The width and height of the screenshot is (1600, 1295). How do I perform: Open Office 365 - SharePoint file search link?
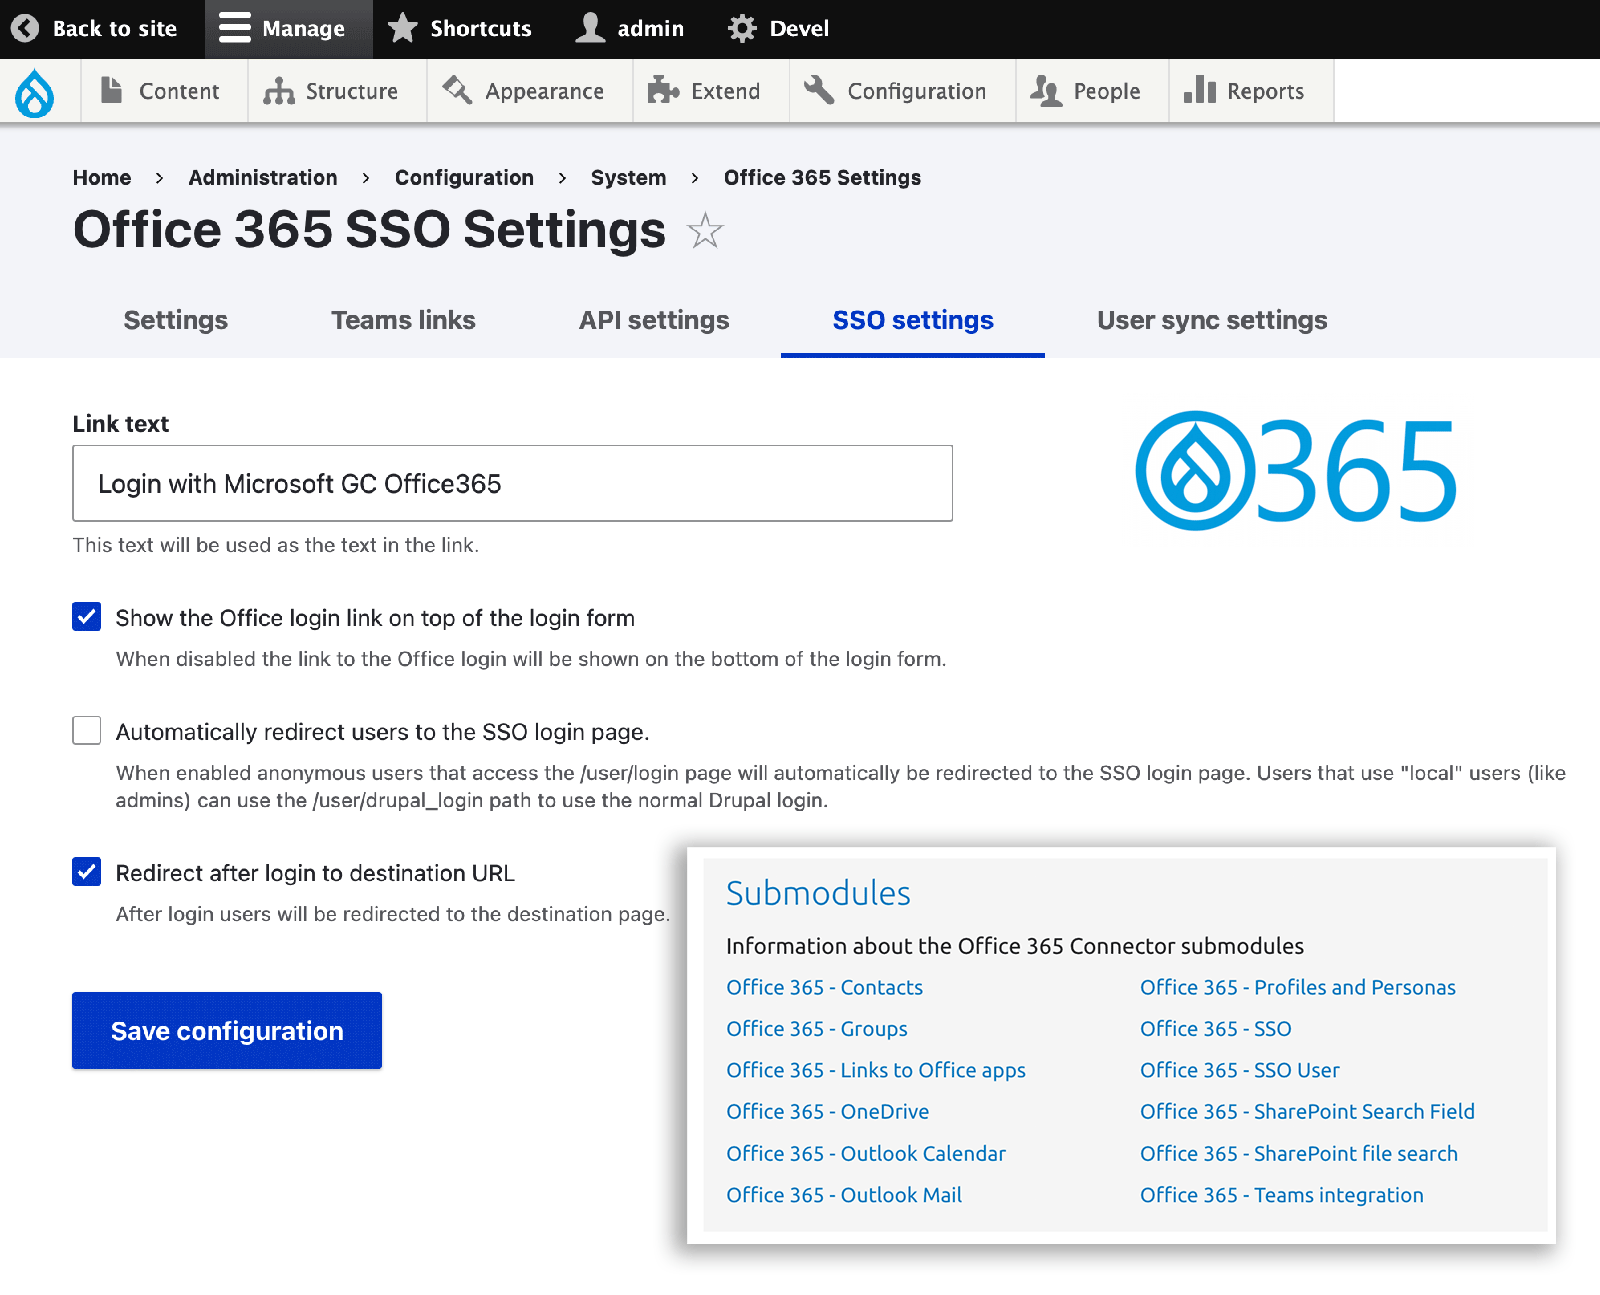[1299, 1153]
